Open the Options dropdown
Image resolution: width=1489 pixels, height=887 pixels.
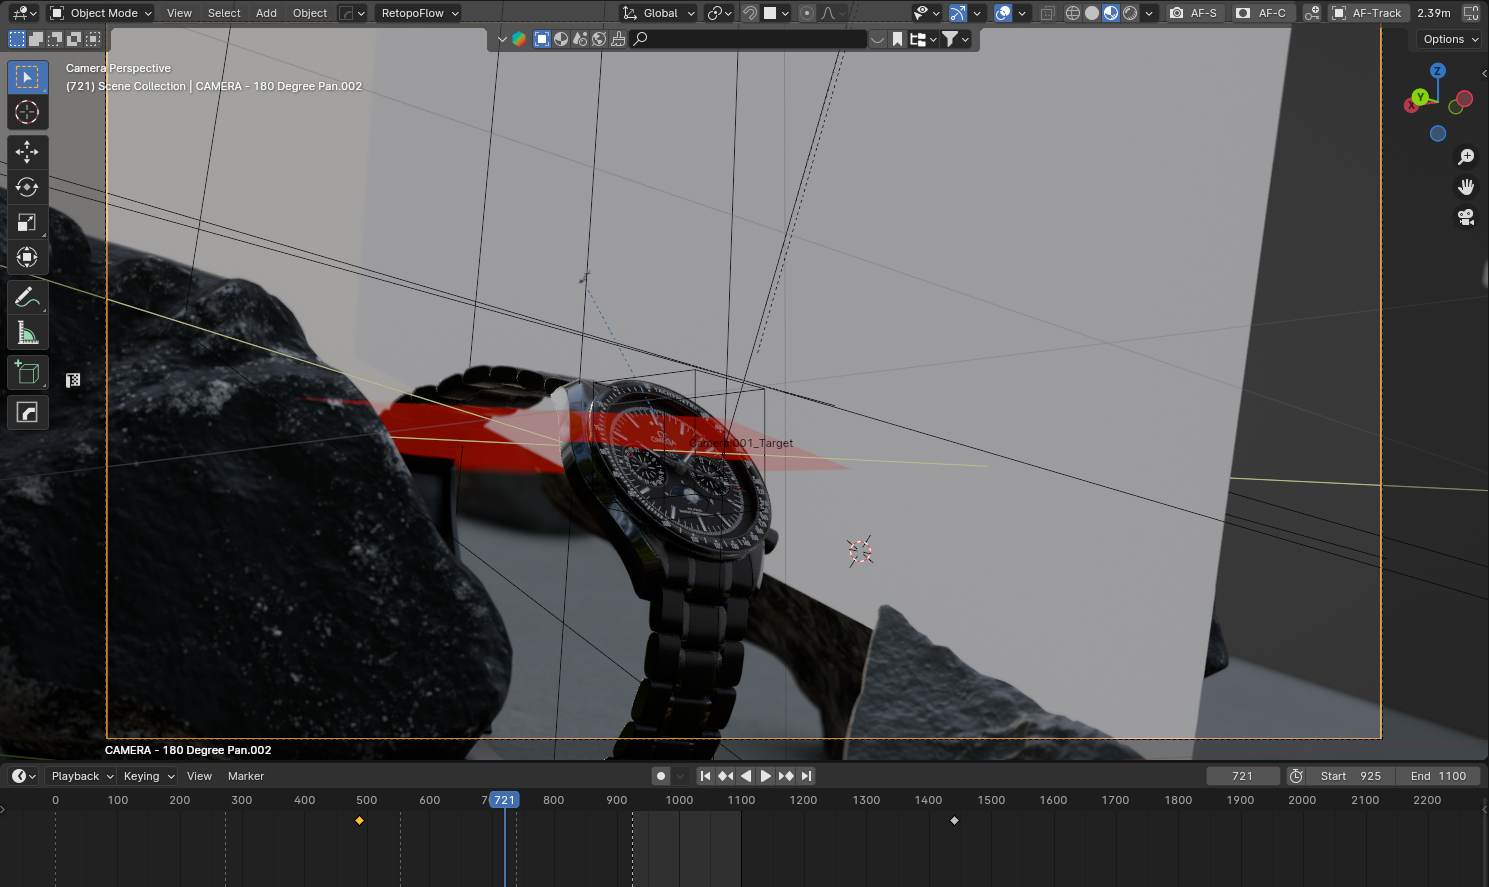1450,39
